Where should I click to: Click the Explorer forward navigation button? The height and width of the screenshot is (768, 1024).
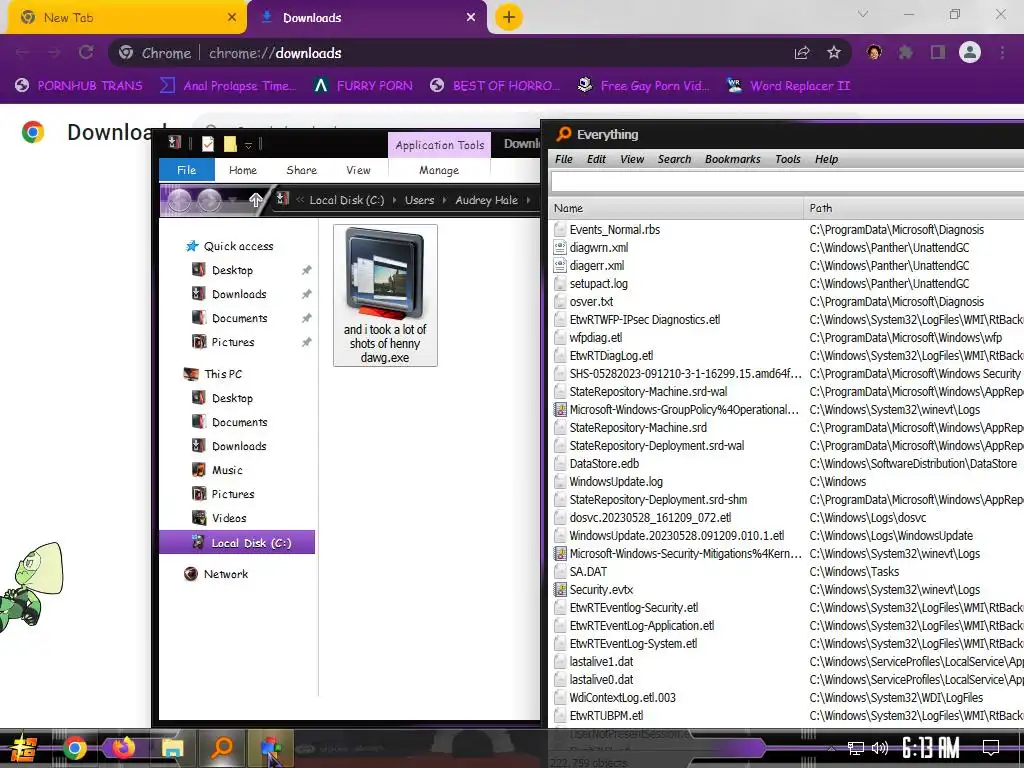coord(210,200)
